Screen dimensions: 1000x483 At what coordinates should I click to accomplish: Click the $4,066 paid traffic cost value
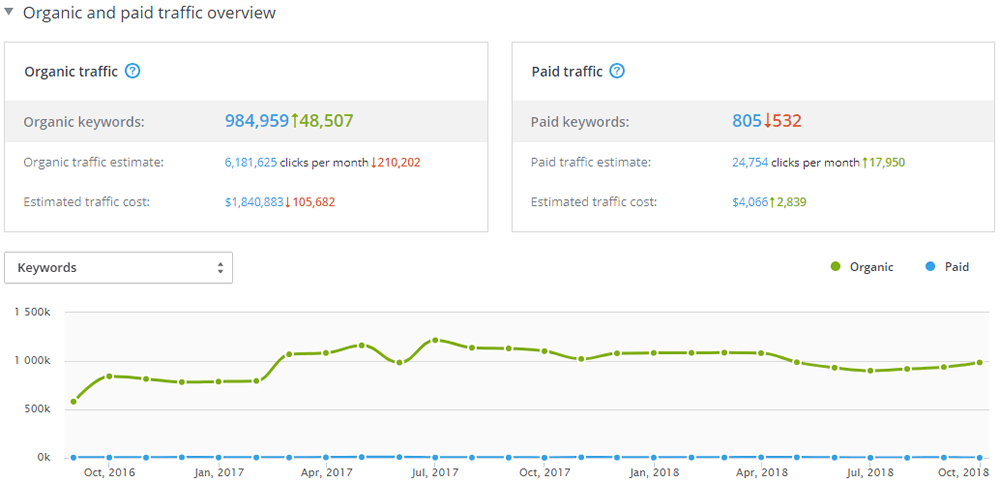[x=750, y=202]
